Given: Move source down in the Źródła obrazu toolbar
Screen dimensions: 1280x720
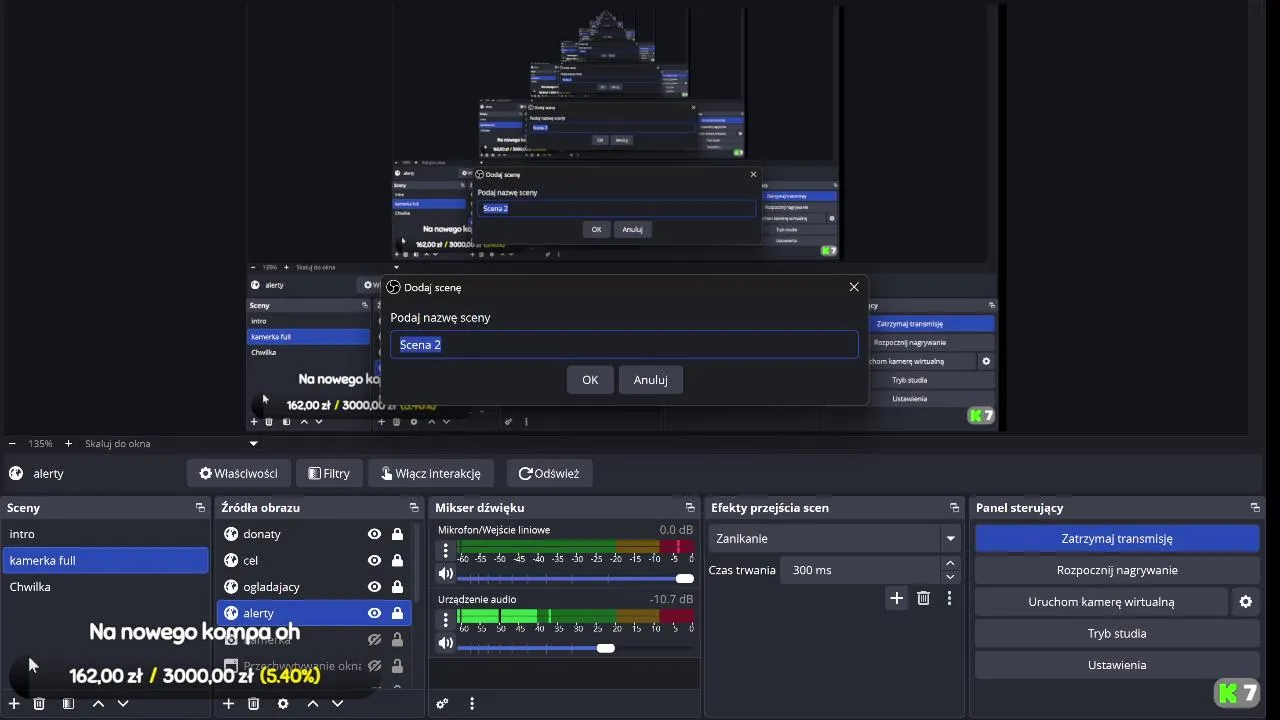Looking at the screenshot, I should point(337,704).
